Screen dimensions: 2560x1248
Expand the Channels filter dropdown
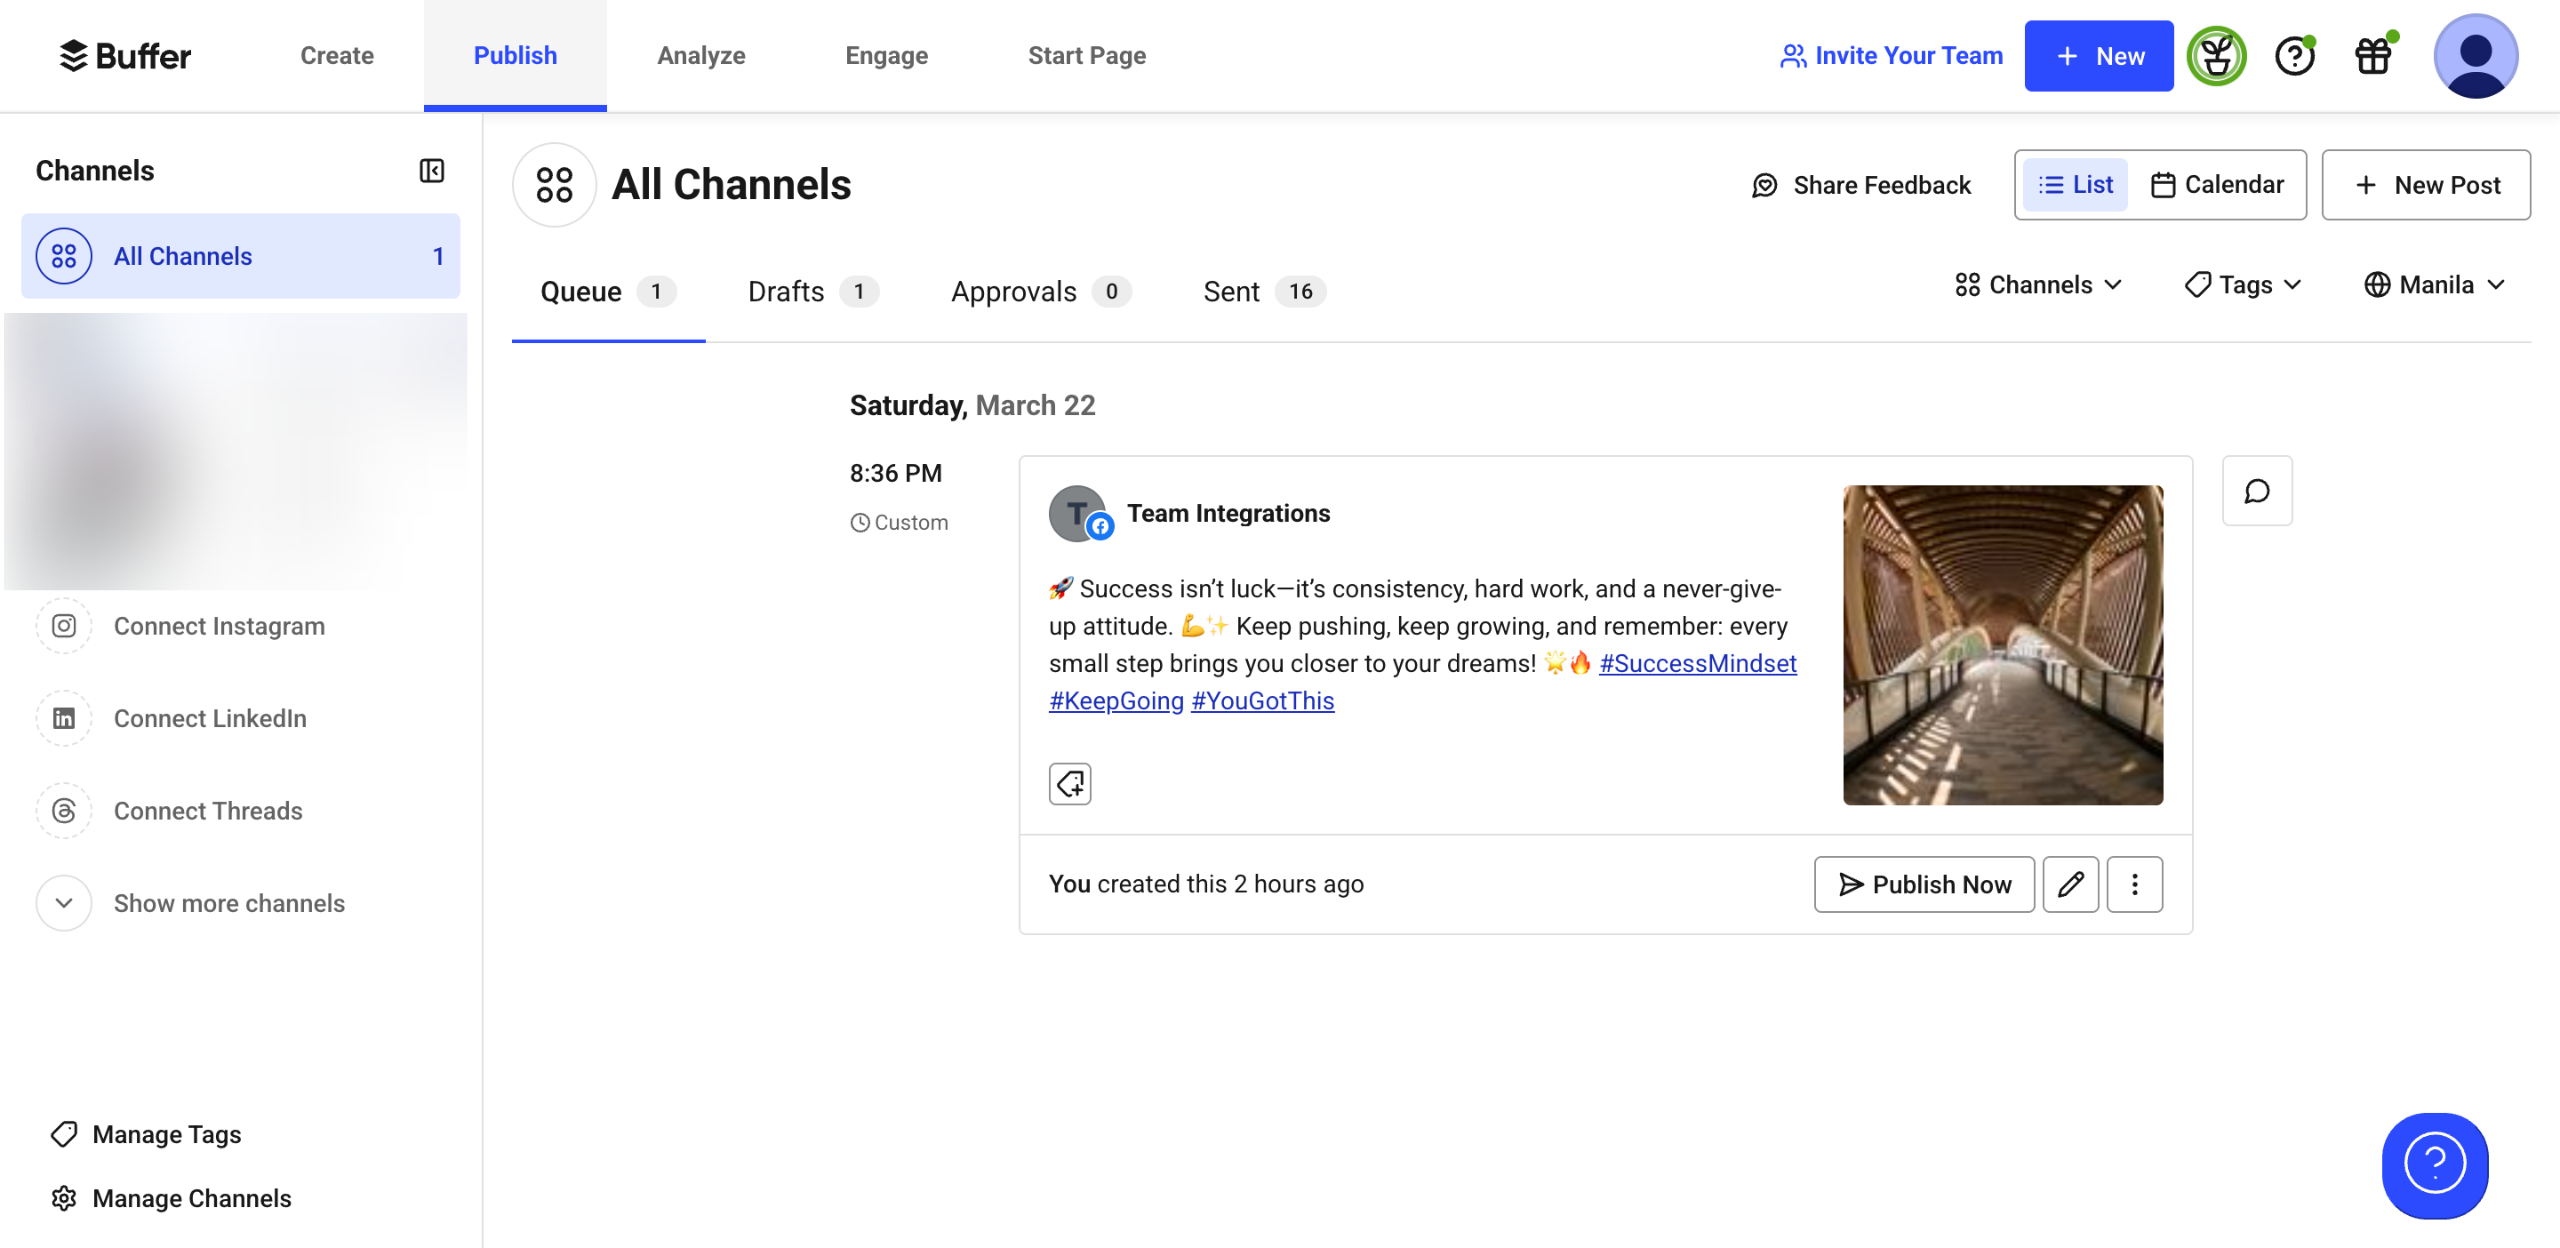[2038, 285]
